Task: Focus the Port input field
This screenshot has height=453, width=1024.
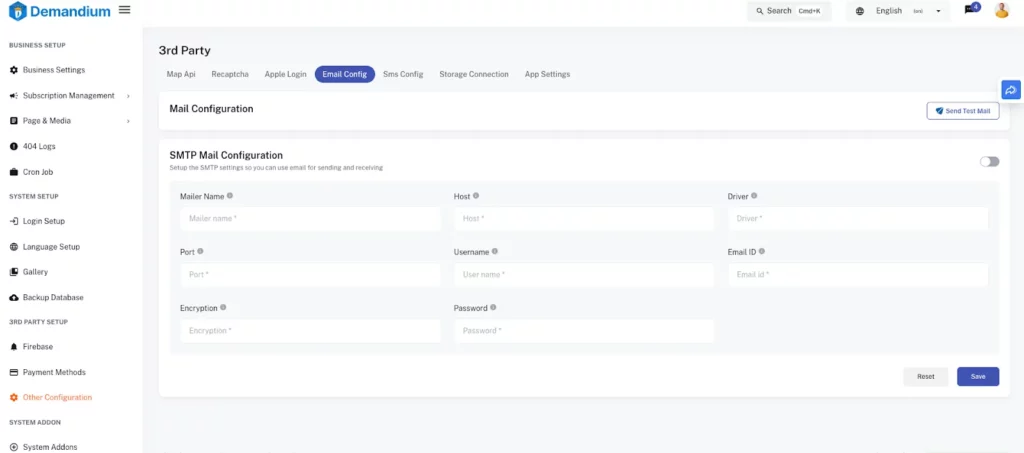Action: [x=310, y=275]
